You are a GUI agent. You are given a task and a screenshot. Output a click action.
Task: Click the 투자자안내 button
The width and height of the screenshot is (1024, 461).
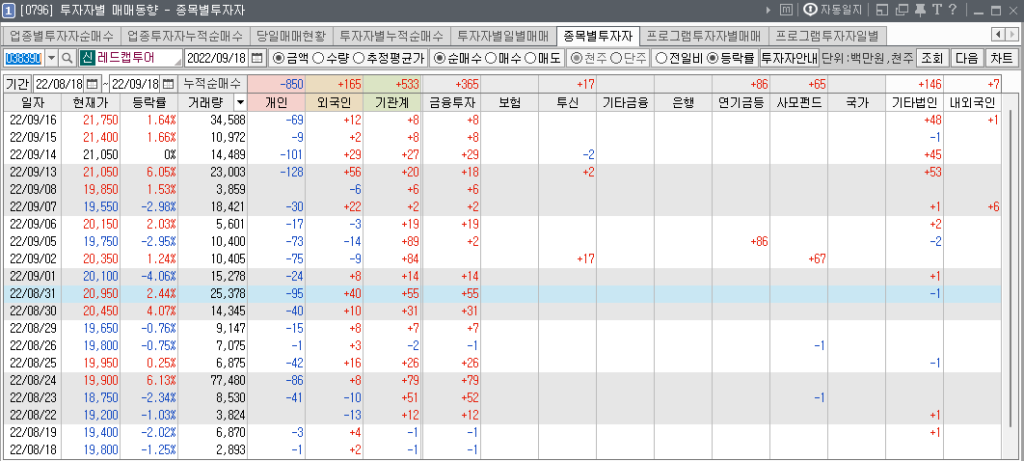[x=788, y=58]
